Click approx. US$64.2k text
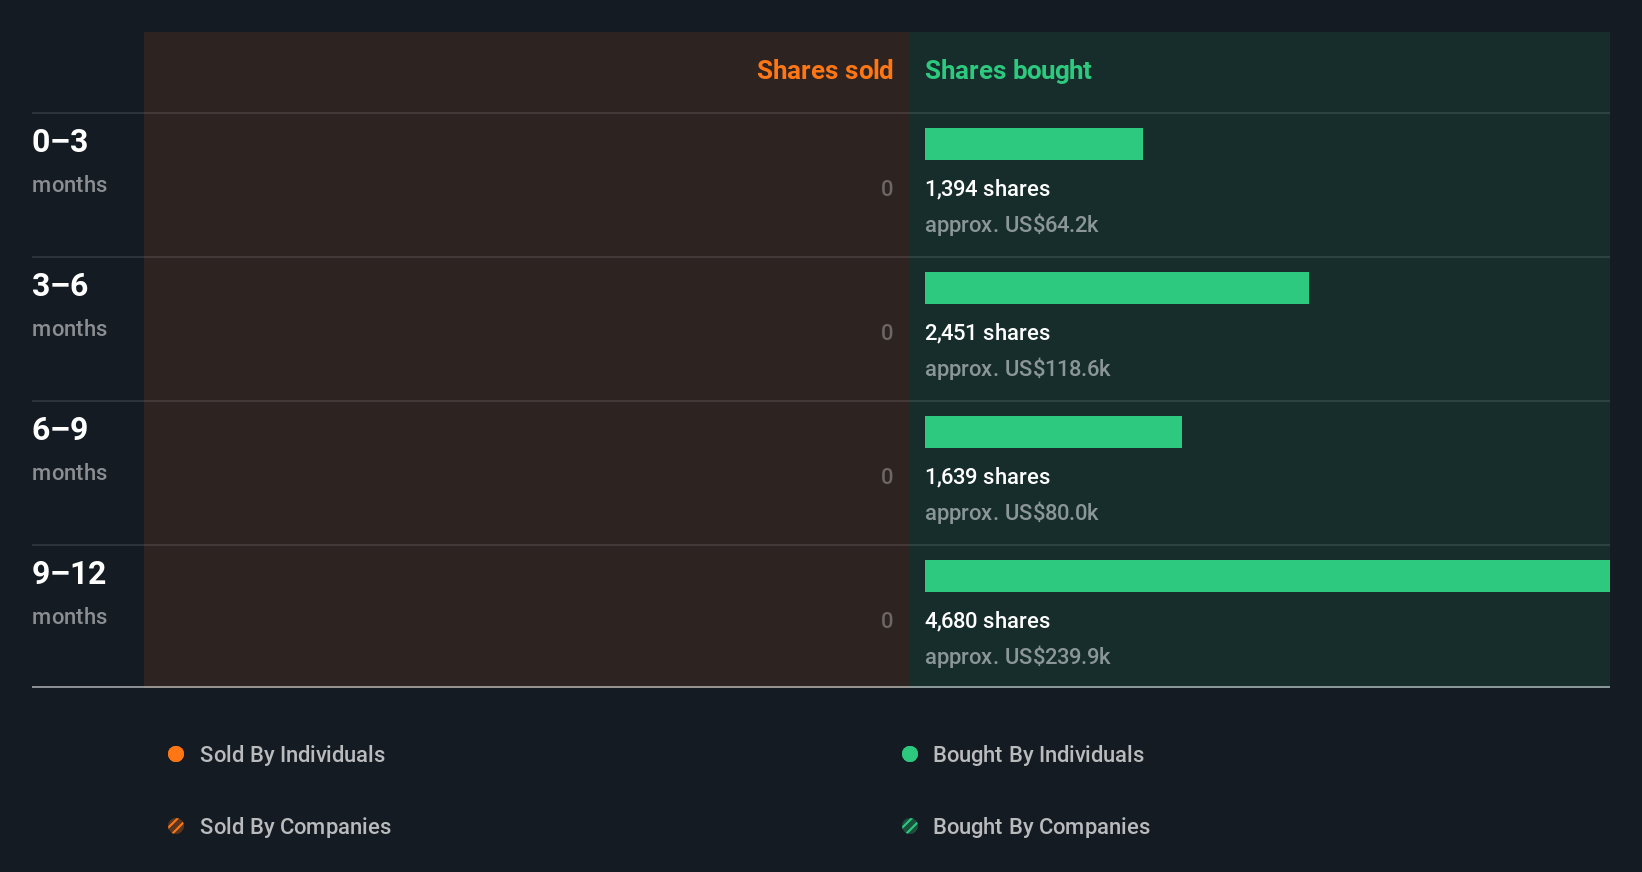1642x872 pixels. pyautogui.click(x=1011, y=225)
